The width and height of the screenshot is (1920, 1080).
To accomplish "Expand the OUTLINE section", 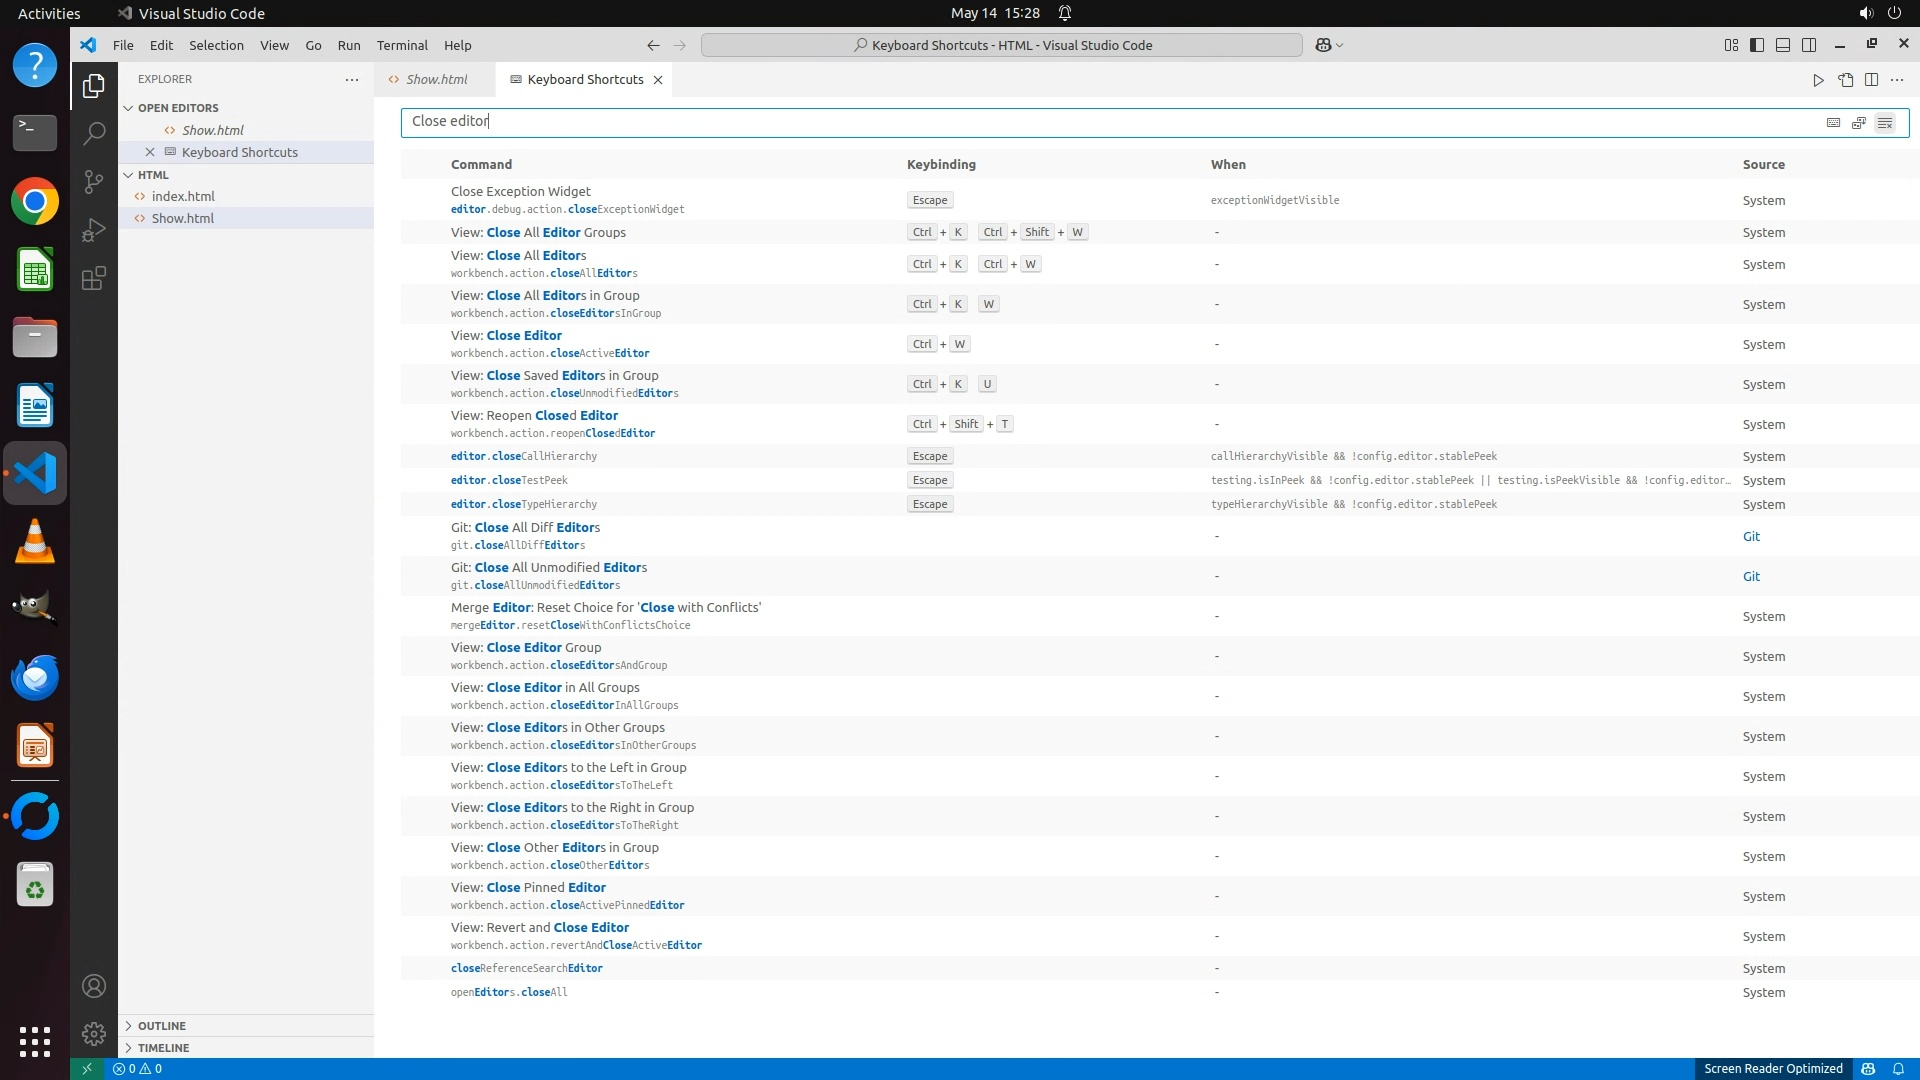I will pyautogui.click(x=162, y=1026).
